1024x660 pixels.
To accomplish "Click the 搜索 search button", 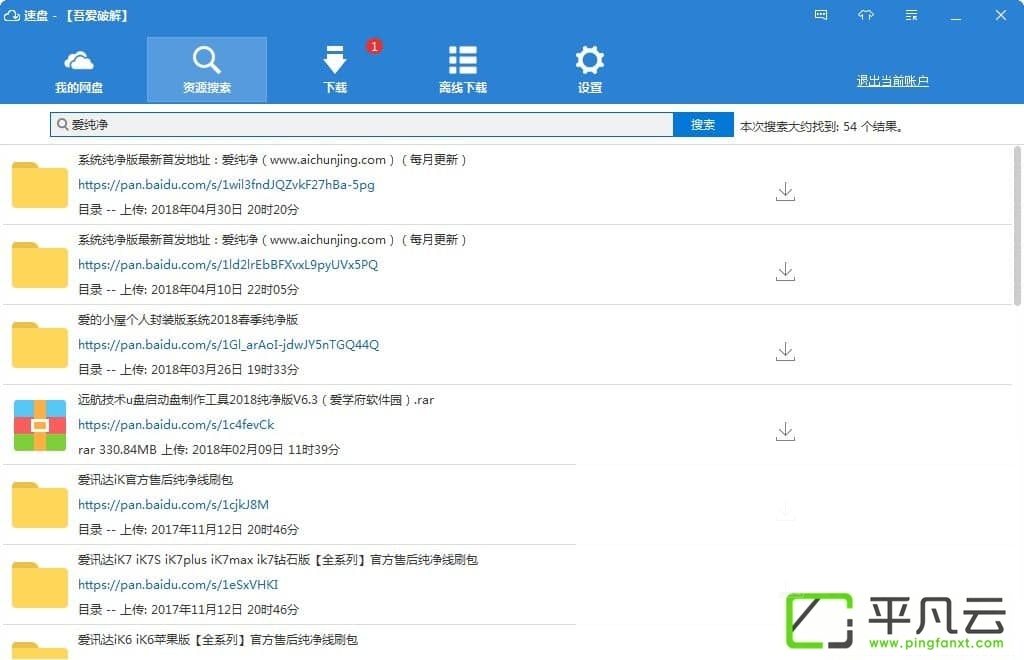I will (703, 125).
